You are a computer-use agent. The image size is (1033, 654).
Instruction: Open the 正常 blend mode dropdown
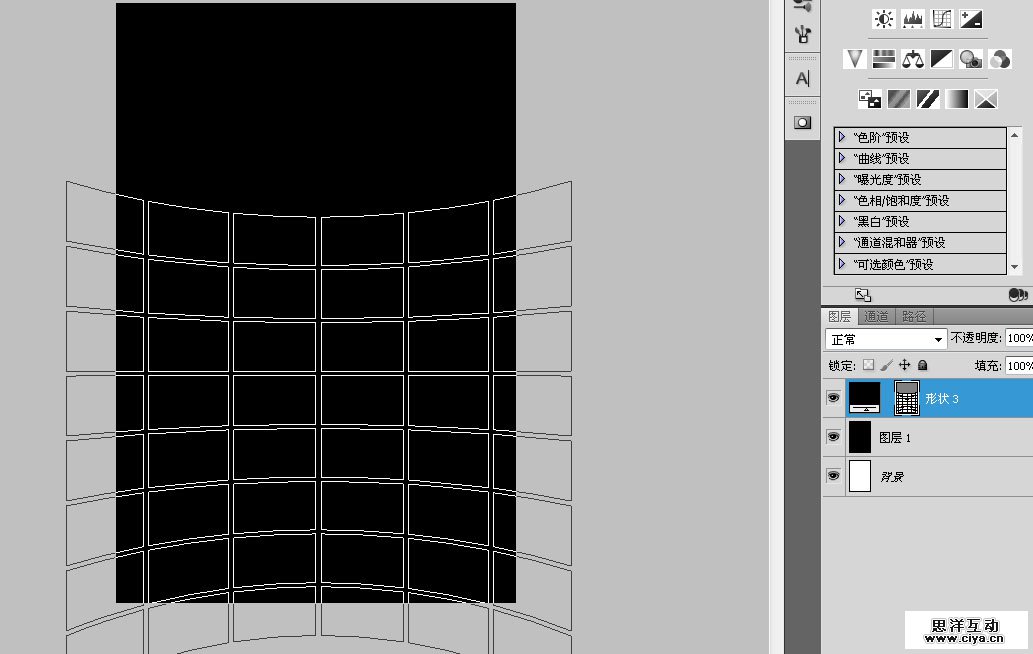885,339
